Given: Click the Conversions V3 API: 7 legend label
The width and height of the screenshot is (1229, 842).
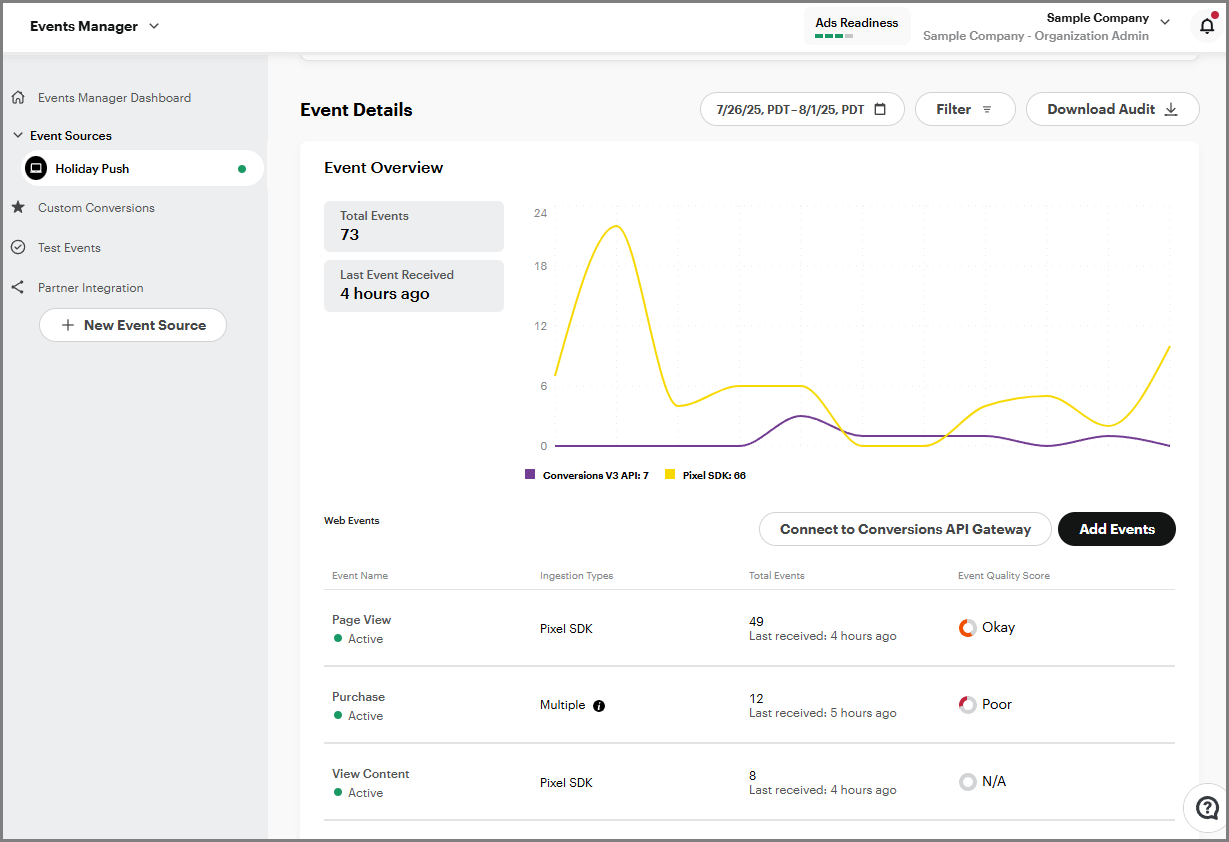Looking at the screenshot, I should point(596,476).
